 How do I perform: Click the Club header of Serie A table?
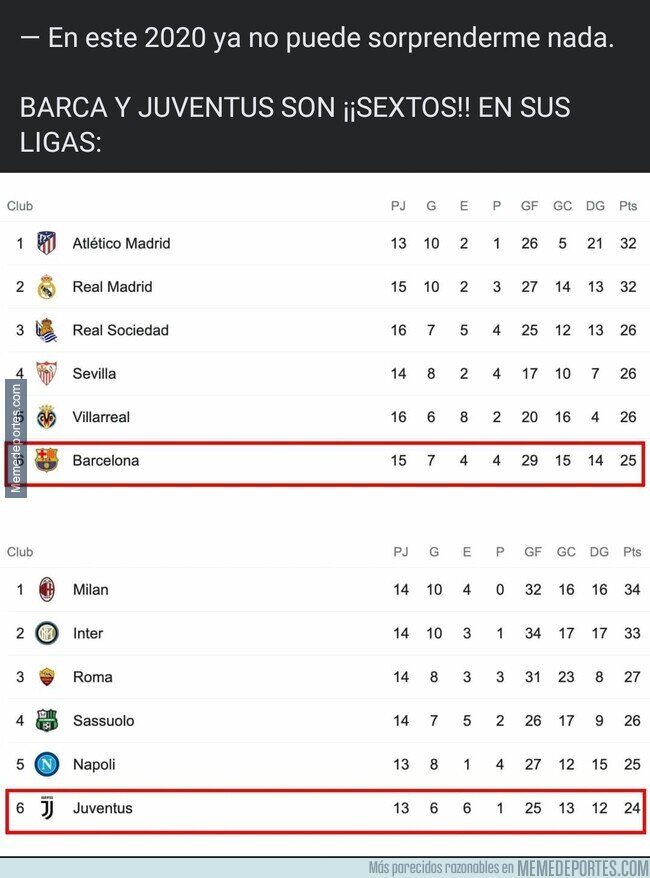(x=20, y=552)
